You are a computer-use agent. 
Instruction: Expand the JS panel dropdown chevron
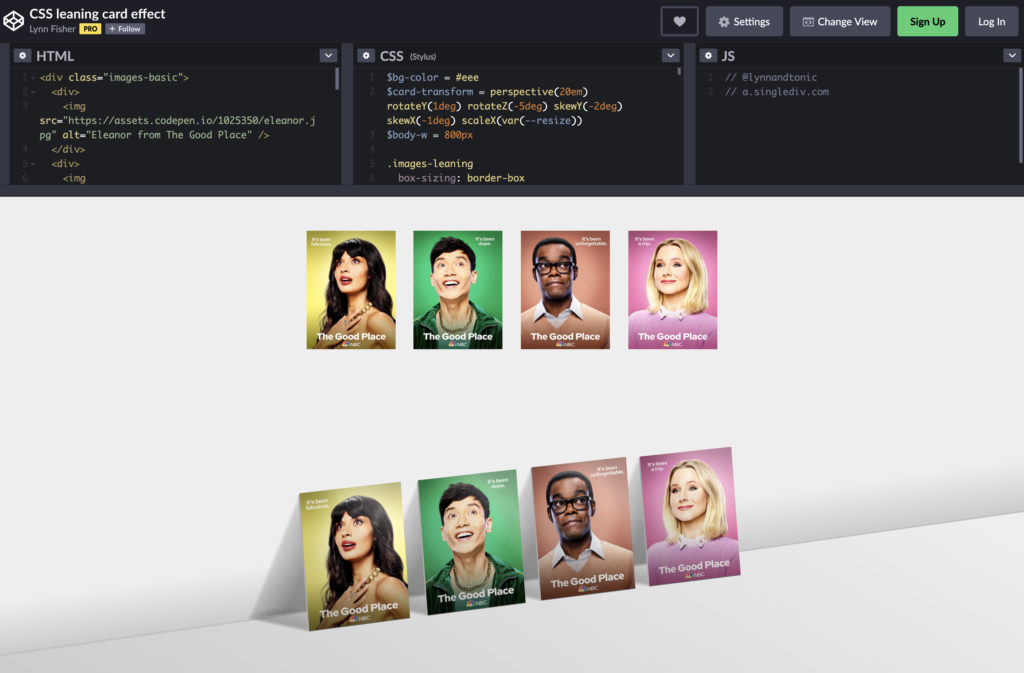(1012, 55)
